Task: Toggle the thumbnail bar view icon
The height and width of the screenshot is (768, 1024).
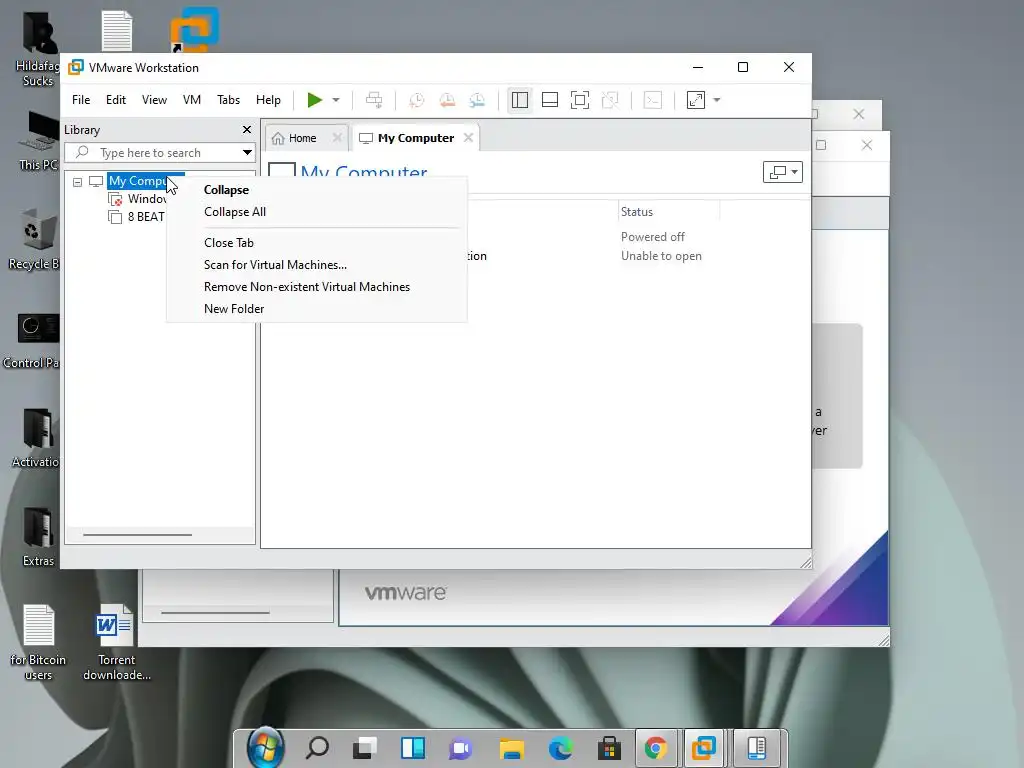Action: [550, 100]
